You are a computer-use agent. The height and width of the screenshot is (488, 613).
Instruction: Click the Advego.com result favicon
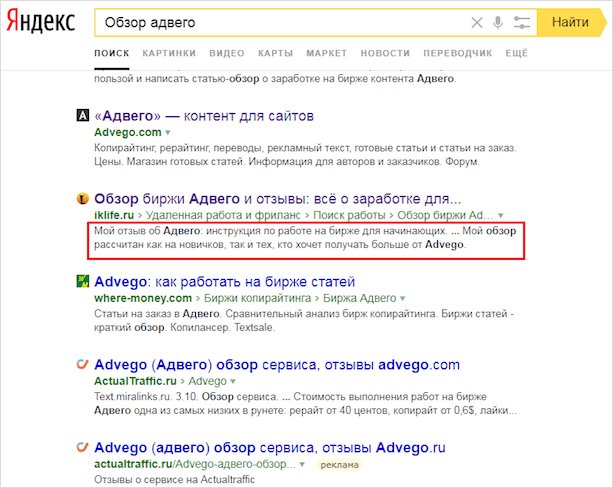(x=83, y=116)
